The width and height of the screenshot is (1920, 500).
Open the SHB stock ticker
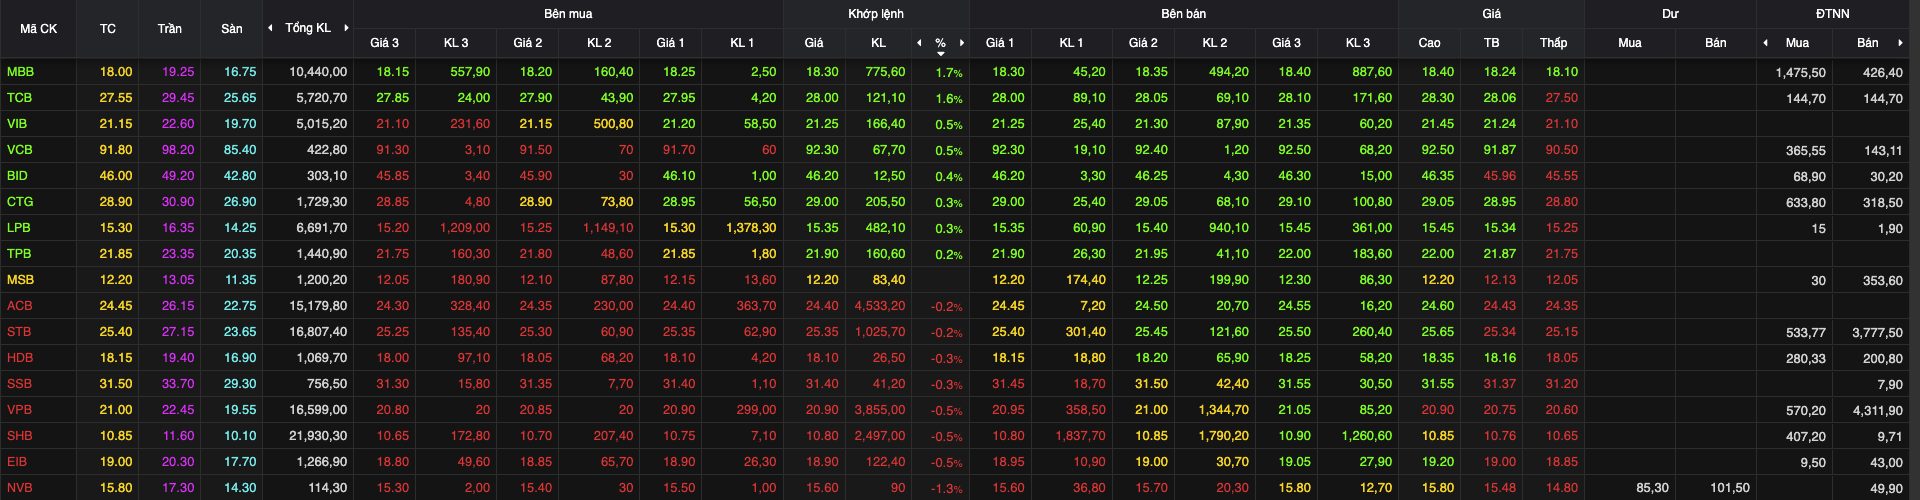click(20, 436)
